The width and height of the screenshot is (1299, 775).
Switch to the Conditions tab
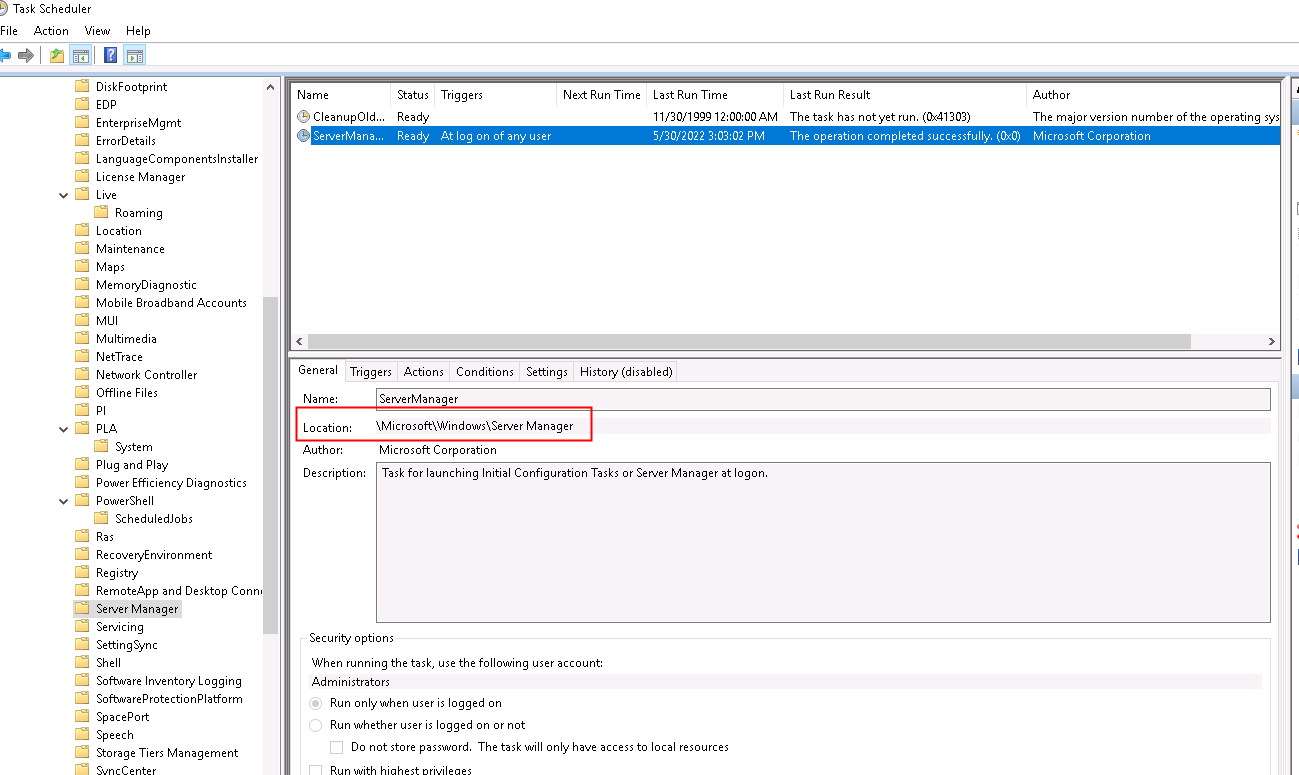pos(485,372)
